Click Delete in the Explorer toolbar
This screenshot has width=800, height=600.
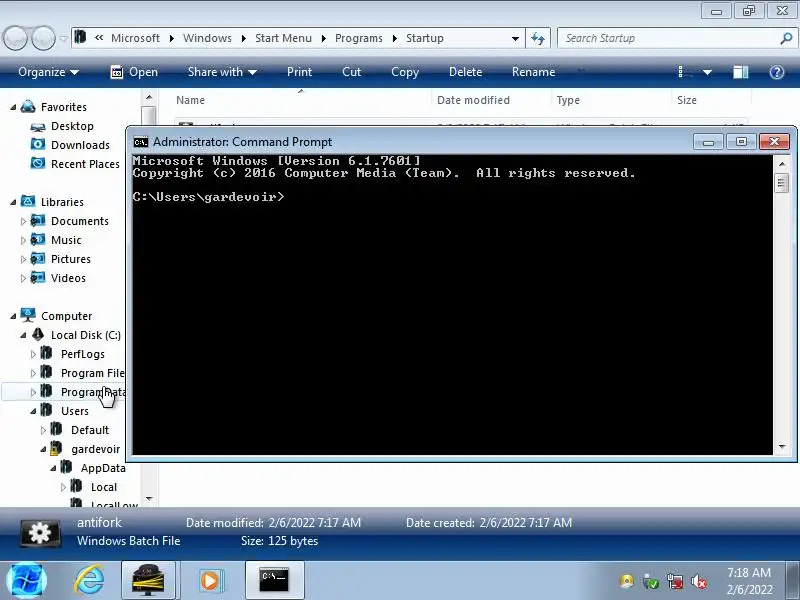click(465, 72)
